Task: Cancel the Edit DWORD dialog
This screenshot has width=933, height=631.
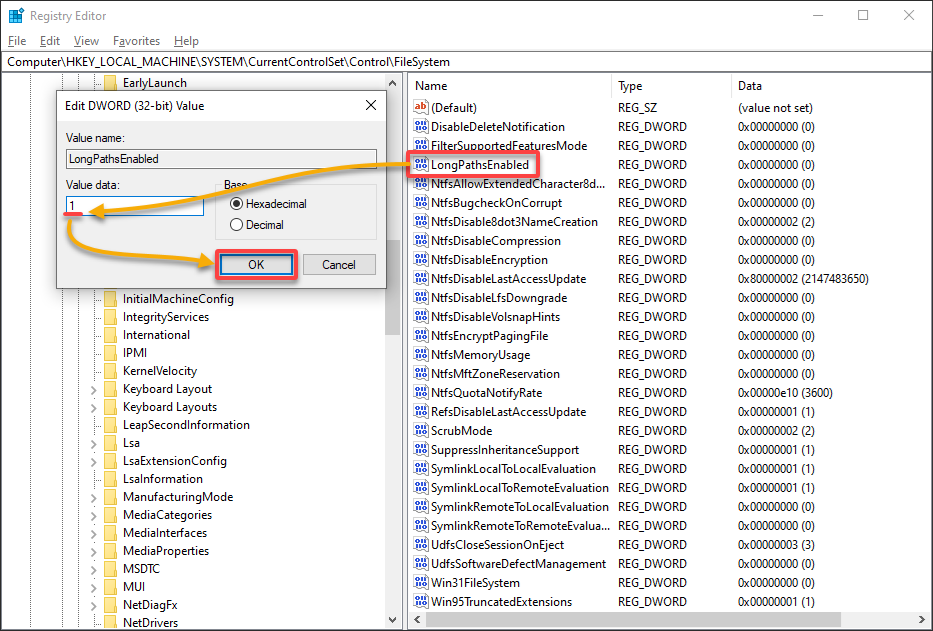Action: pos(339,265)
